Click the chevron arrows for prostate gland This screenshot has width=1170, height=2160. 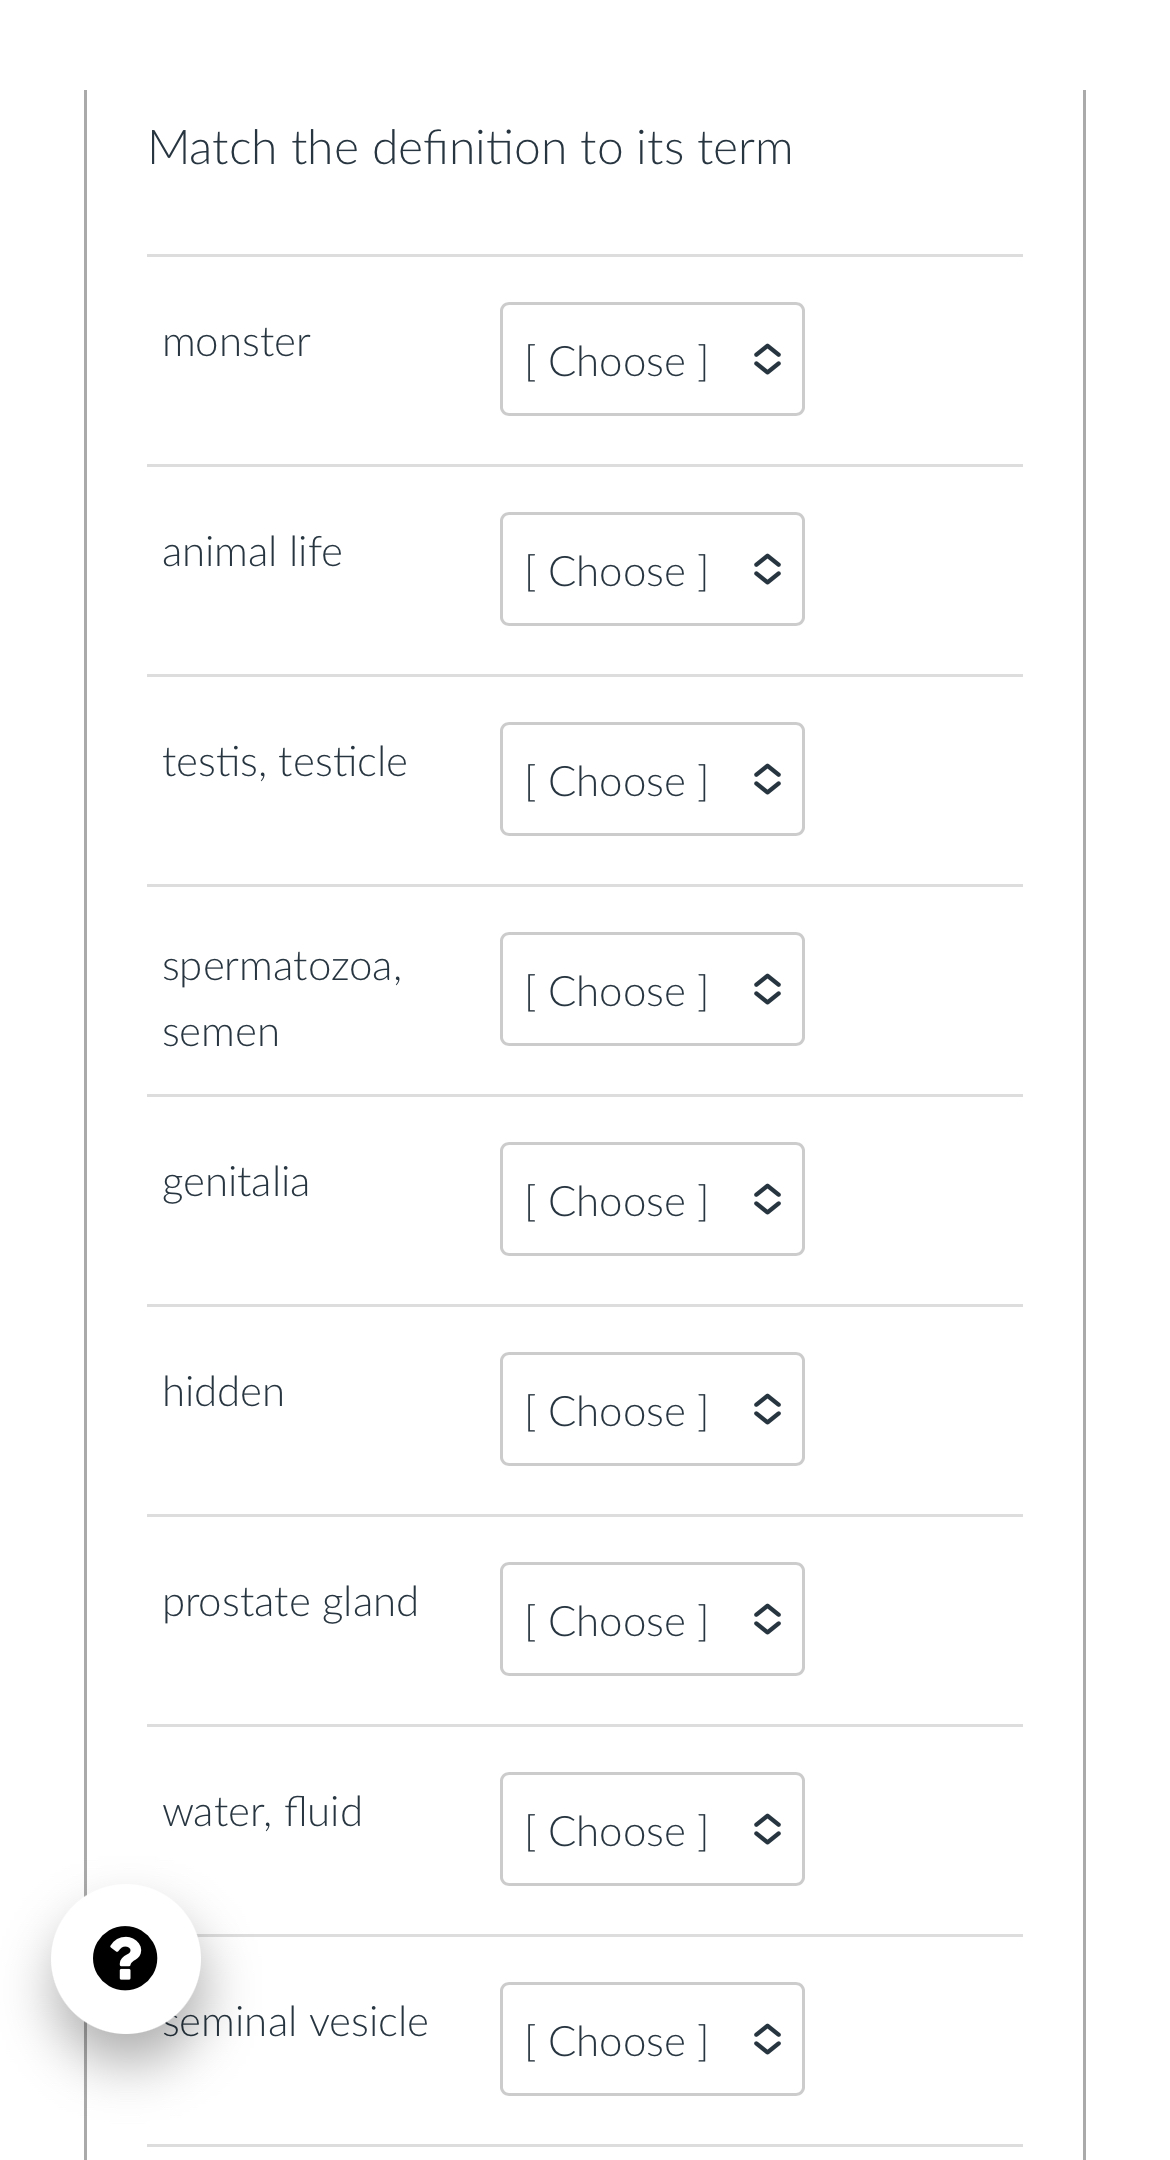pos(766,1620)
